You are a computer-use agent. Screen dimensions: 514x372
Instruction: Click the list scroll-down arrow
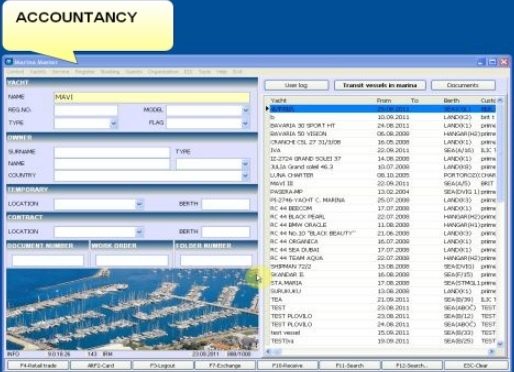tap(500, 344)
